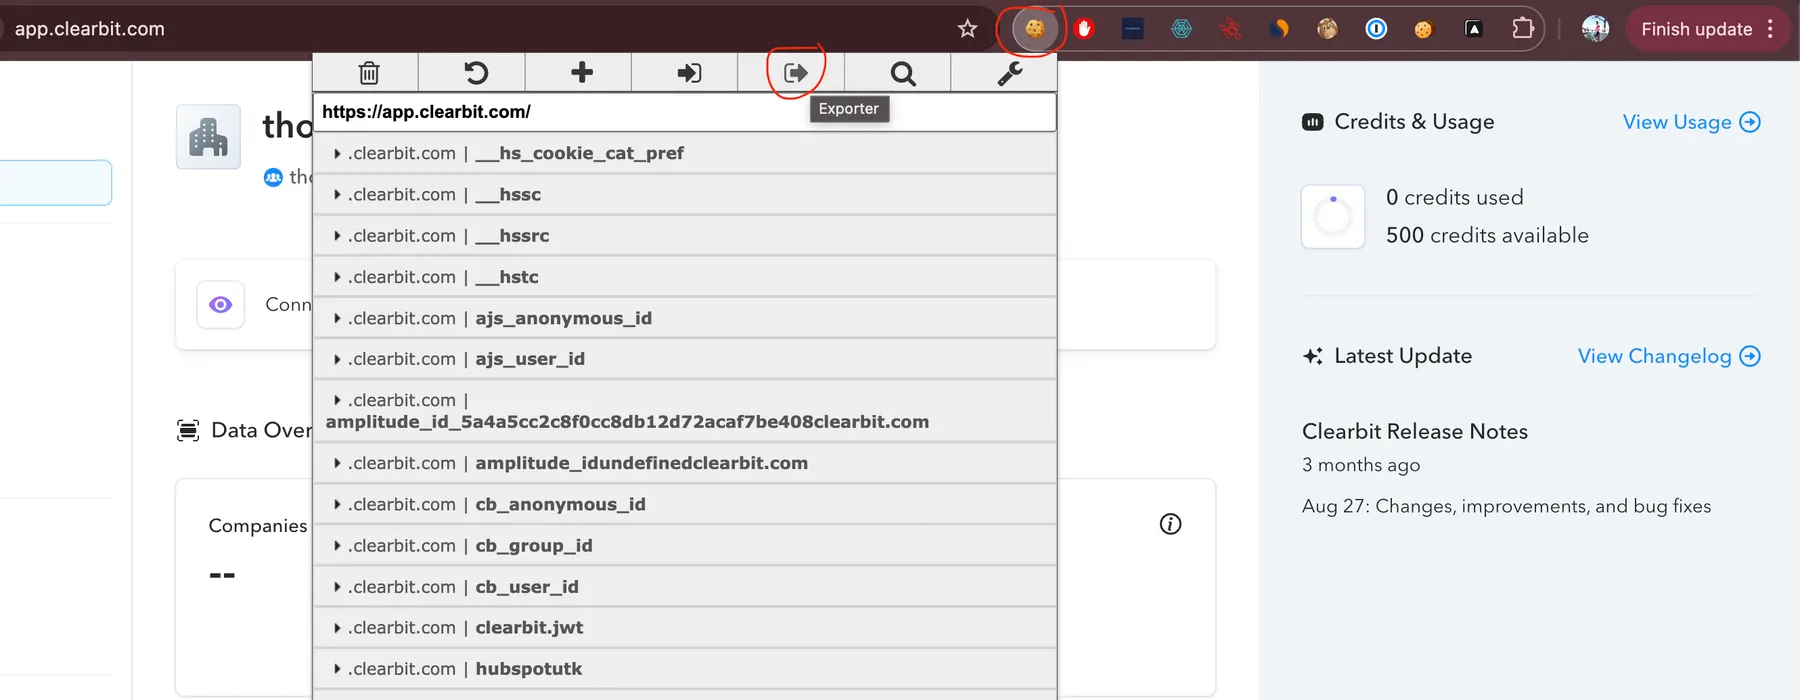The image size is (1800, 700).
Task: Expand the ajs_user_id cookie row
Action: pos(685,359)
